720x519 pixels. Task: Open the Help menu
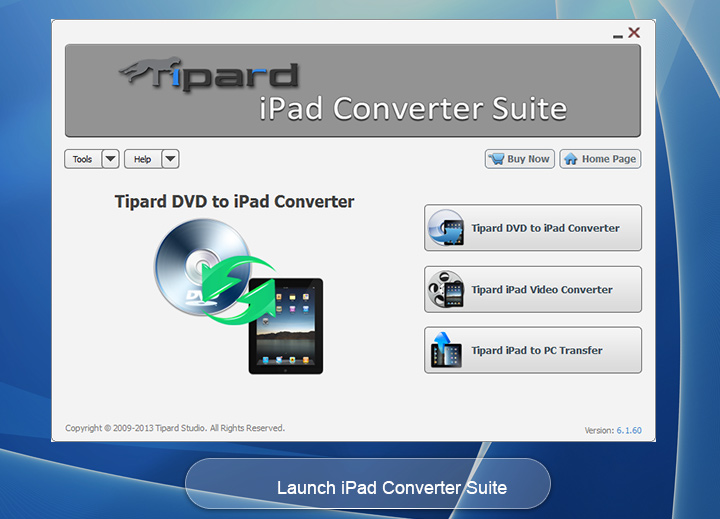point(143,159)
